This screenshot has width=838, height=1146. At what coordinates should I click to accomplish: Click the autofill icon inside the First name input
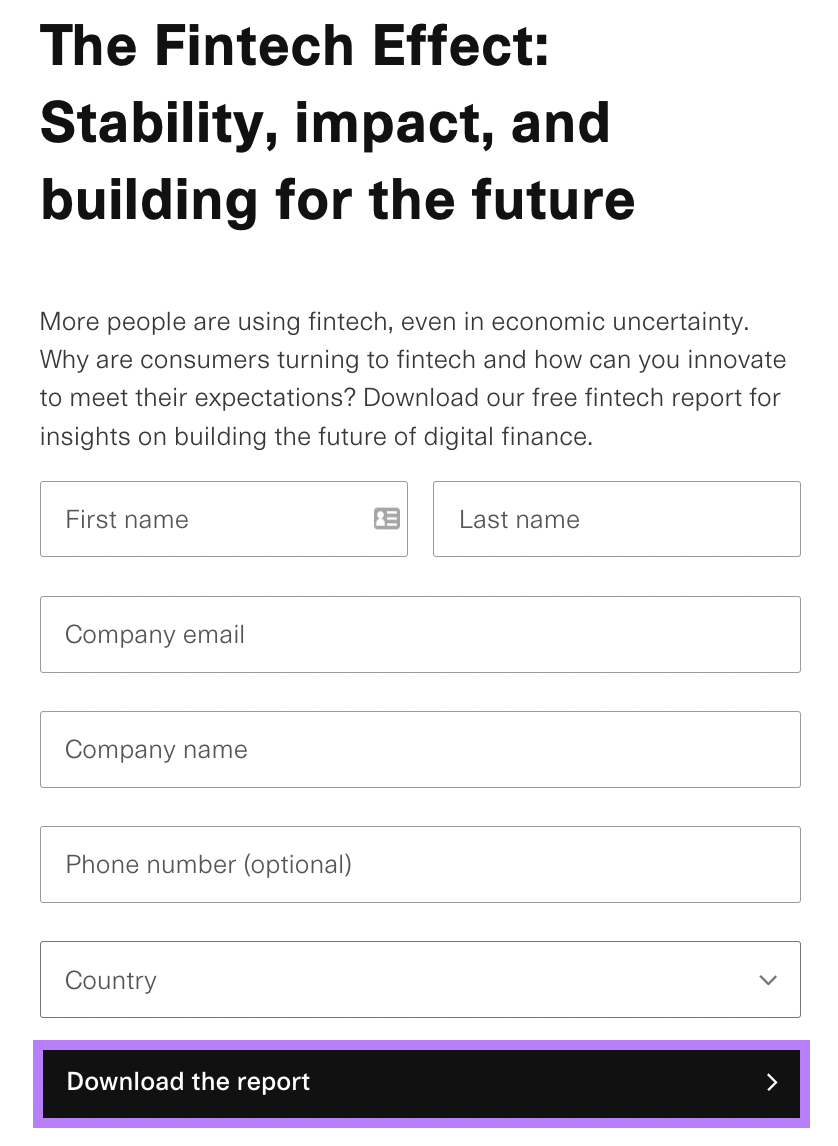(x=387, y=519)
